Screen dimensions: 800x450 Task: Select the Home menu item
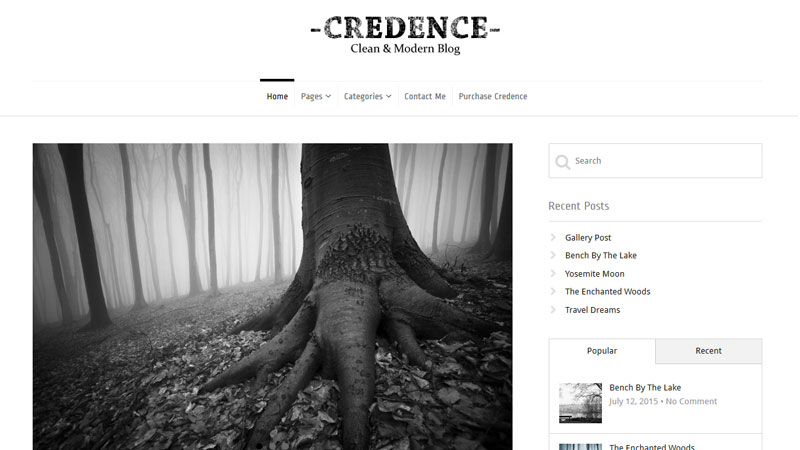tap(277, 96)
